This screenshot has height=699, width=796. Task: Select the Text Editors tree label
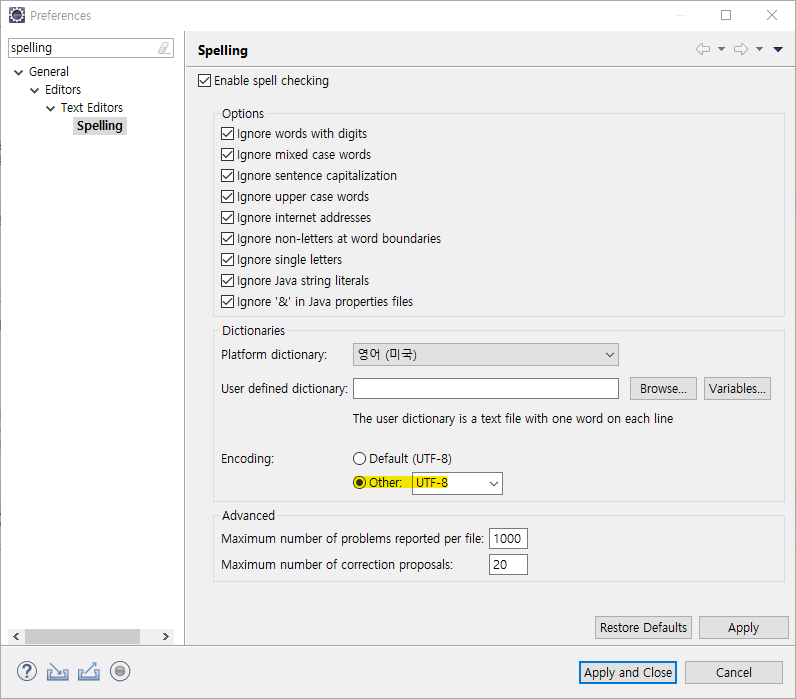92,108
